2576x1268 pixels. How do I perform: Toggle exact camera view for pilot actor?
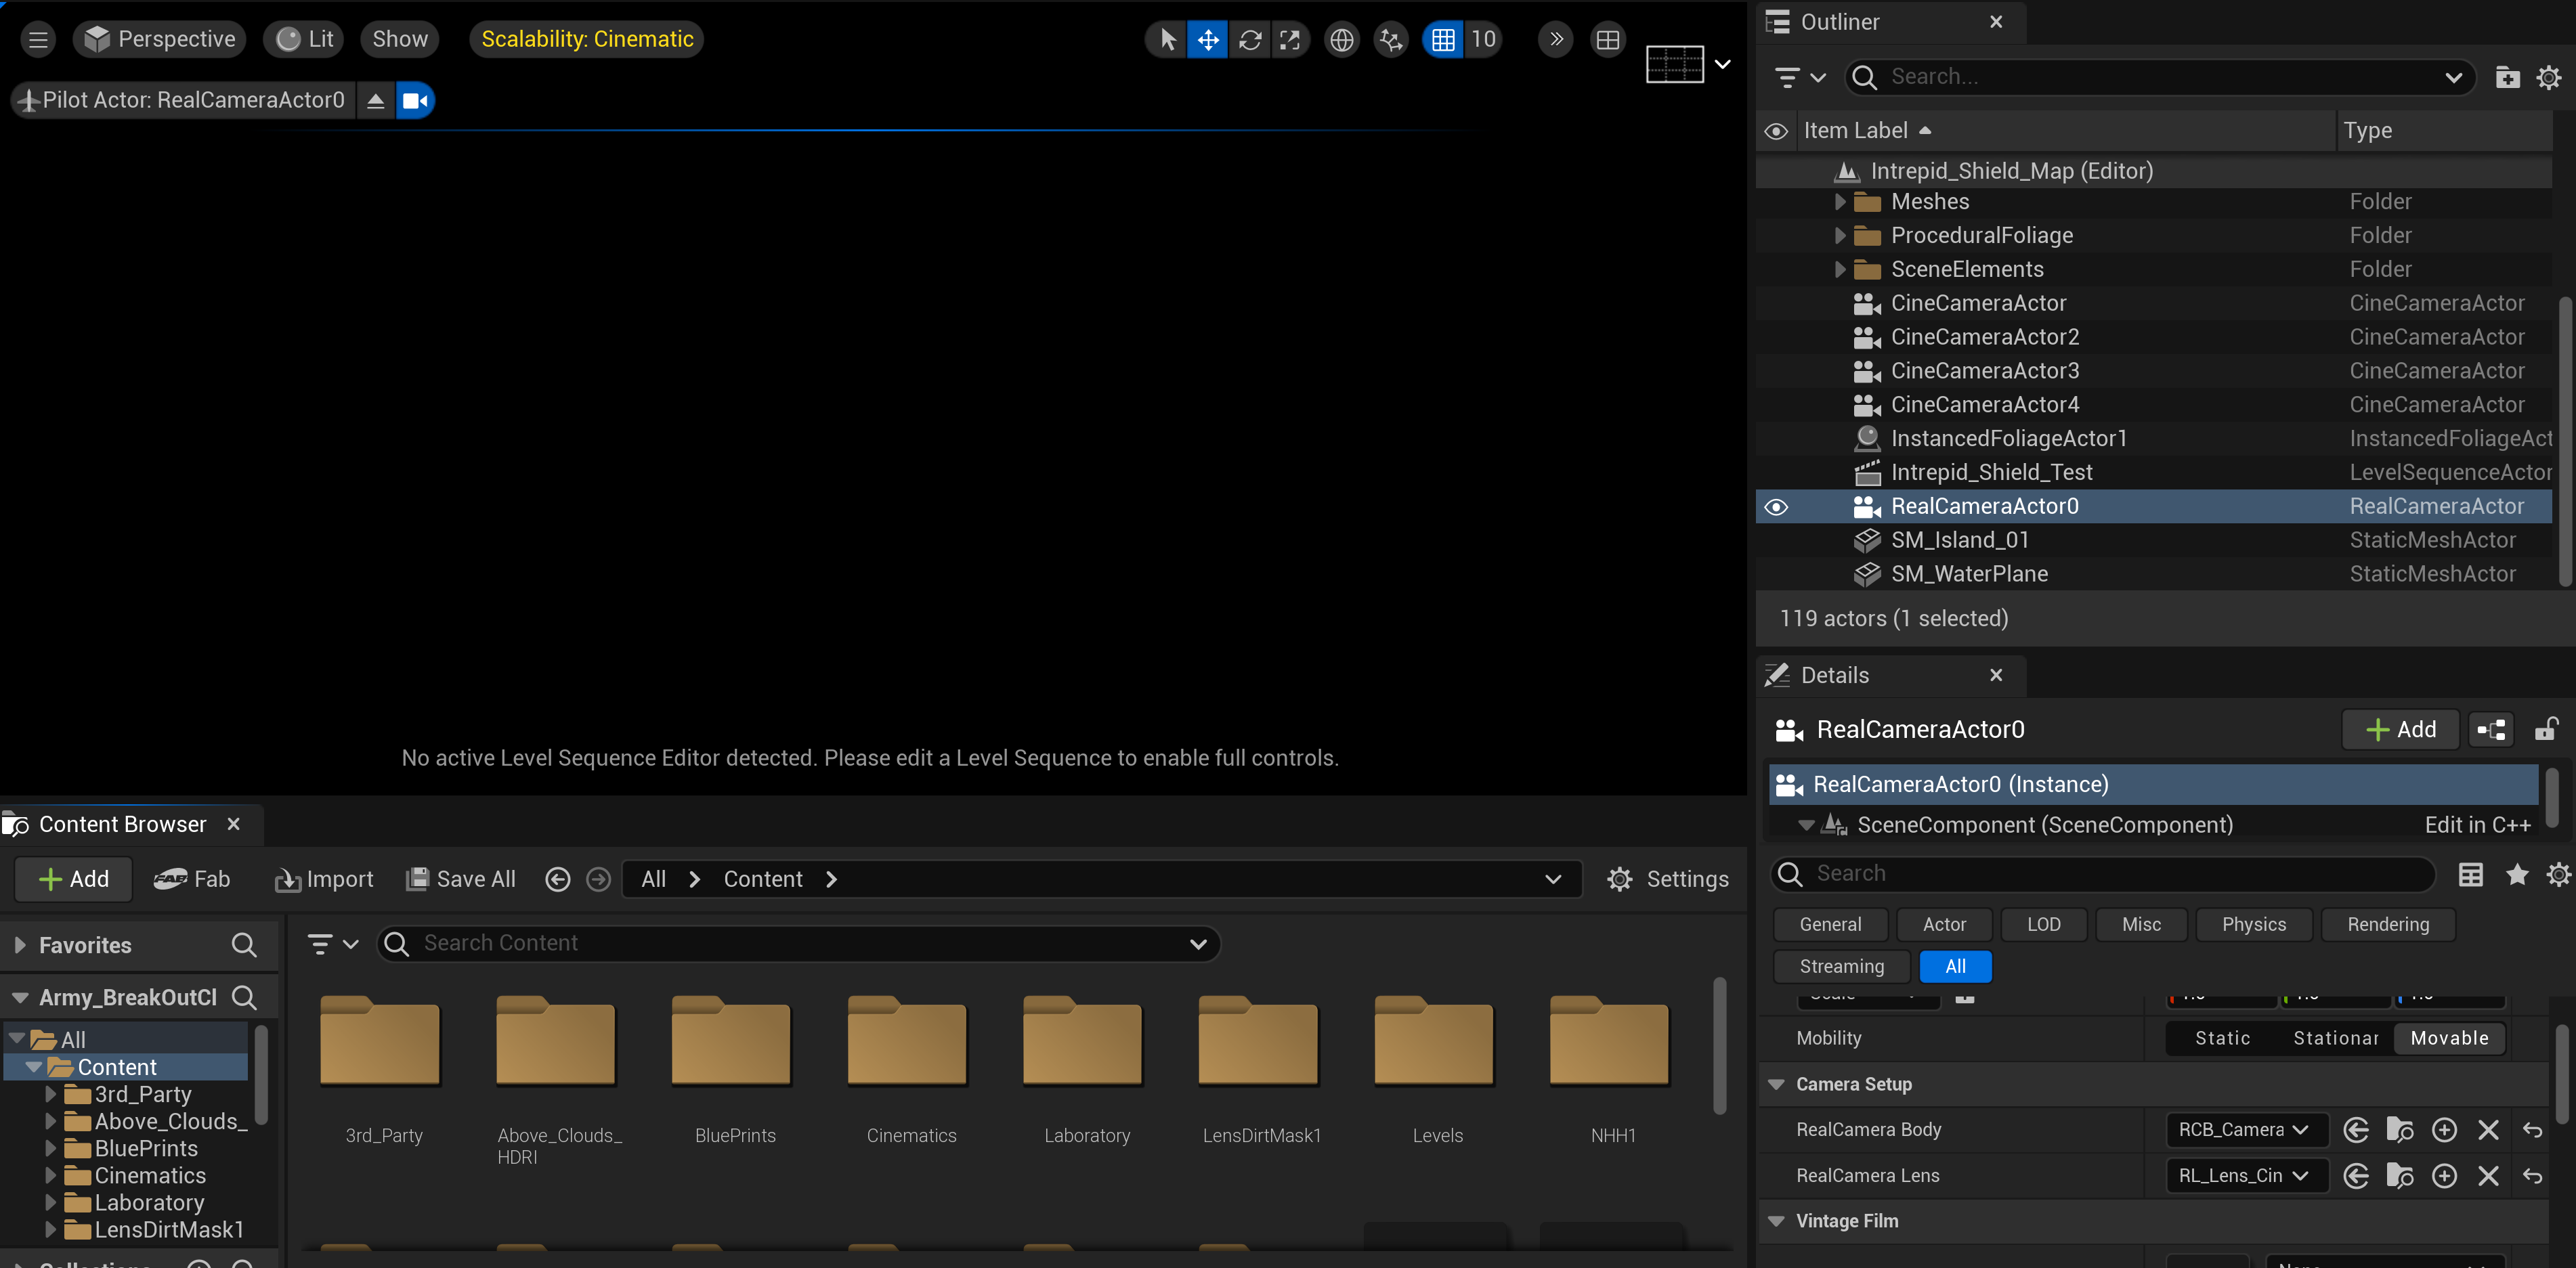(x=415, y=100)
